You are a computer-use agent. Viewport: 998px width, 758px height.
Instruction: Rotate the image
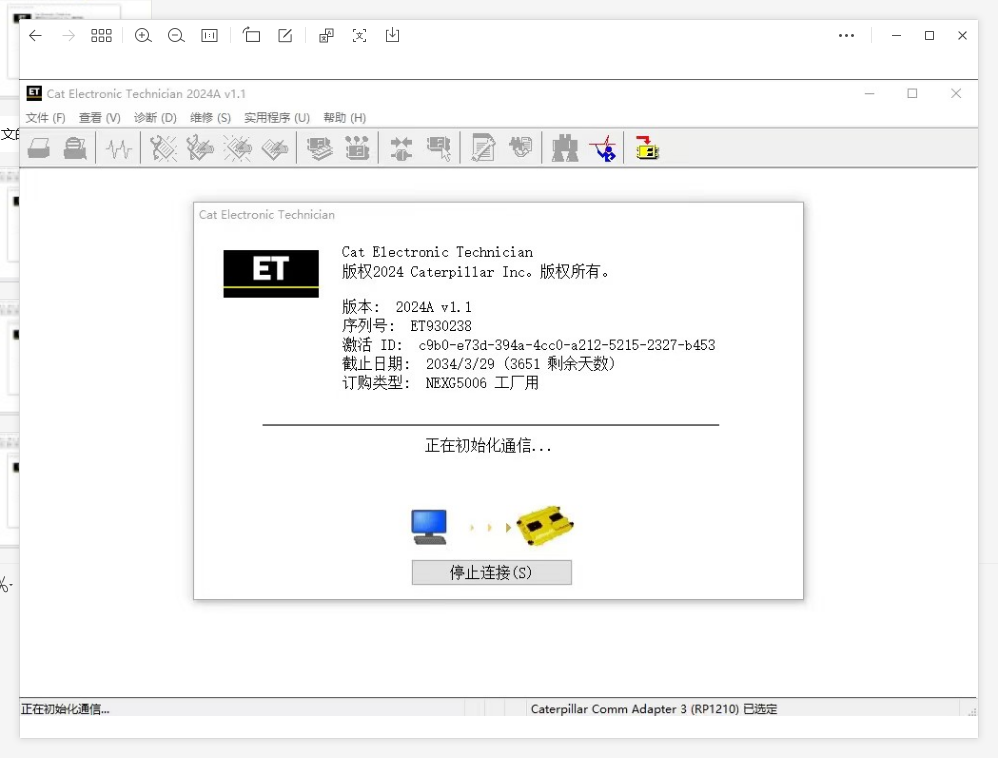click(x=251, y=35)
